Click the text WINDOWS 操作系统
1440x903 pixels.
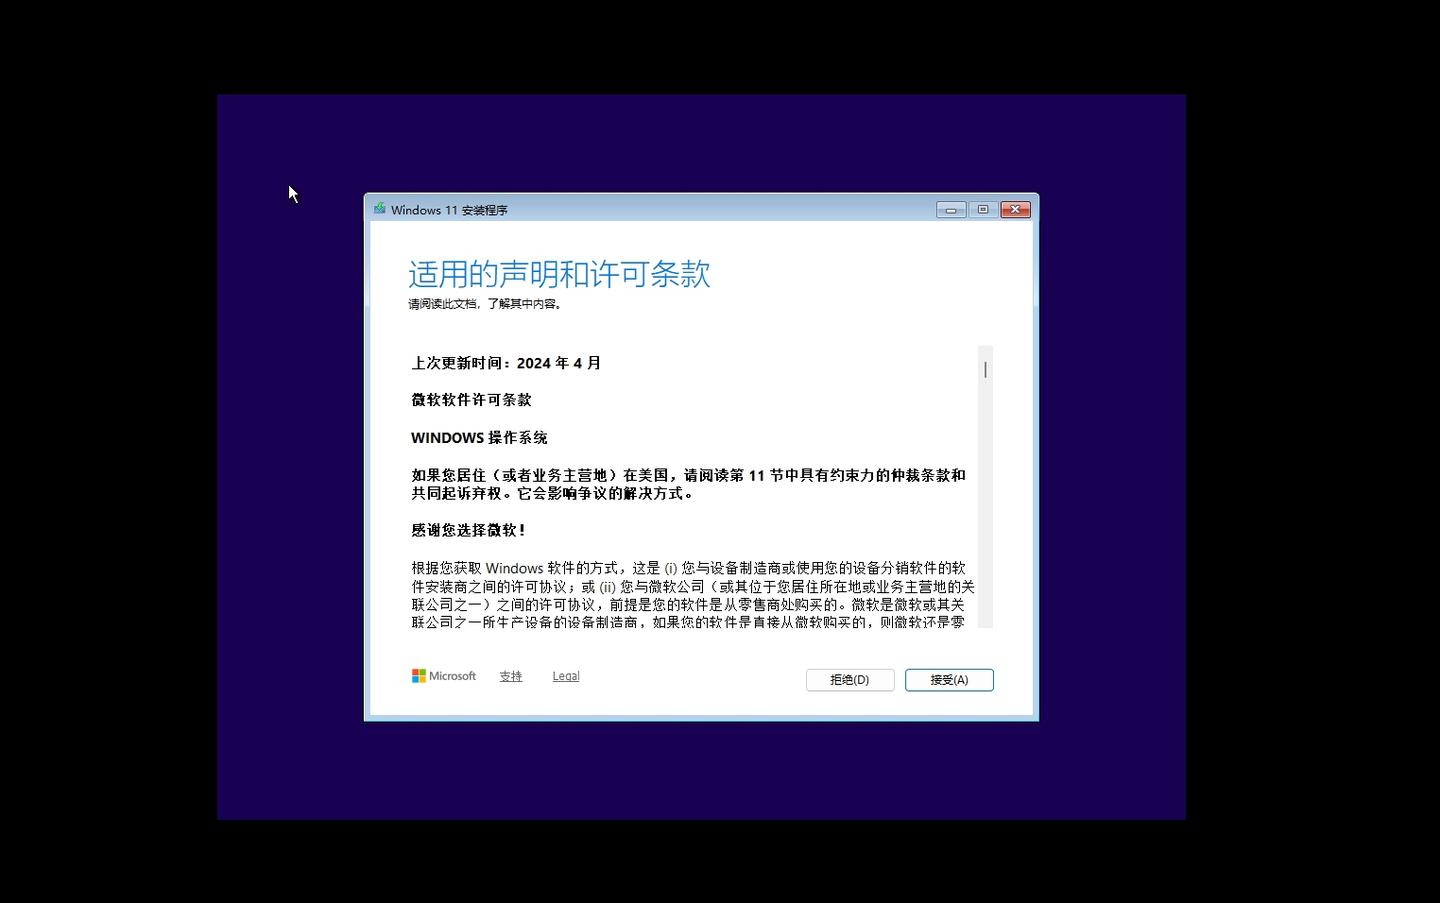tap(479, 438)
